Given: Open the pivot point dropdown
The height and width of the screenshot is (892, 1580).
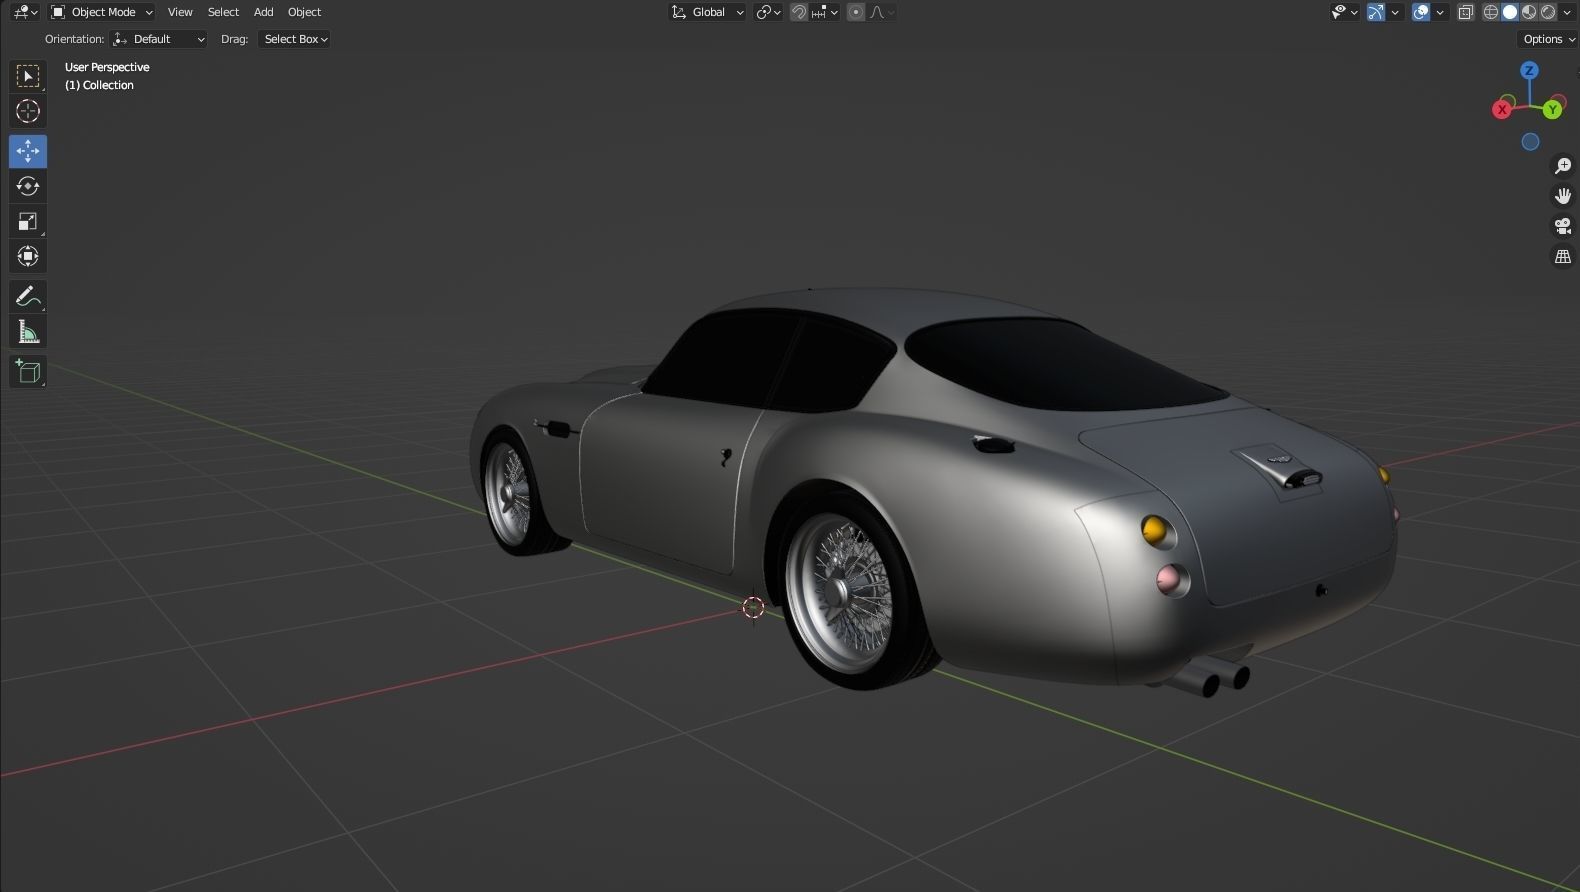Looking at the screenshot, I should (768, 12).
